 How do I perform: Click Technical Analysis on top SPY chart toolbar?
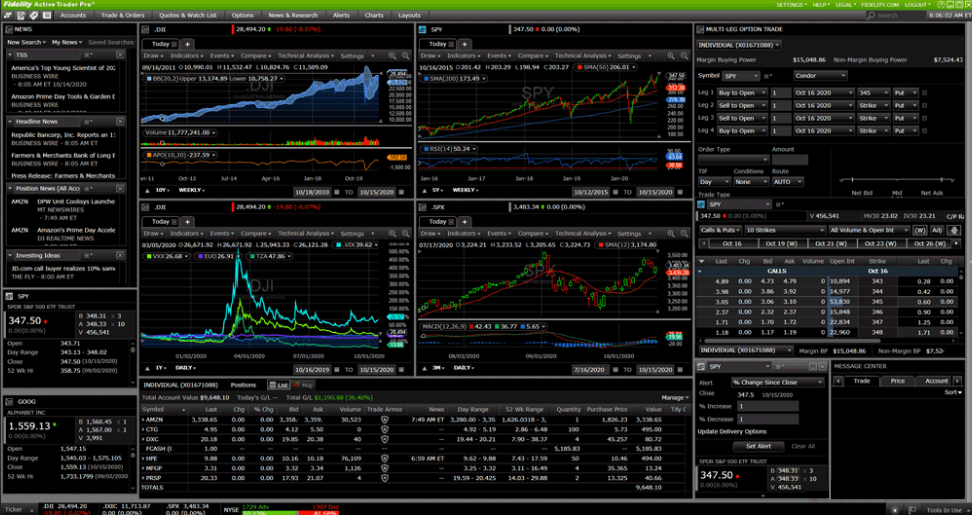click(x=583, y=56)
